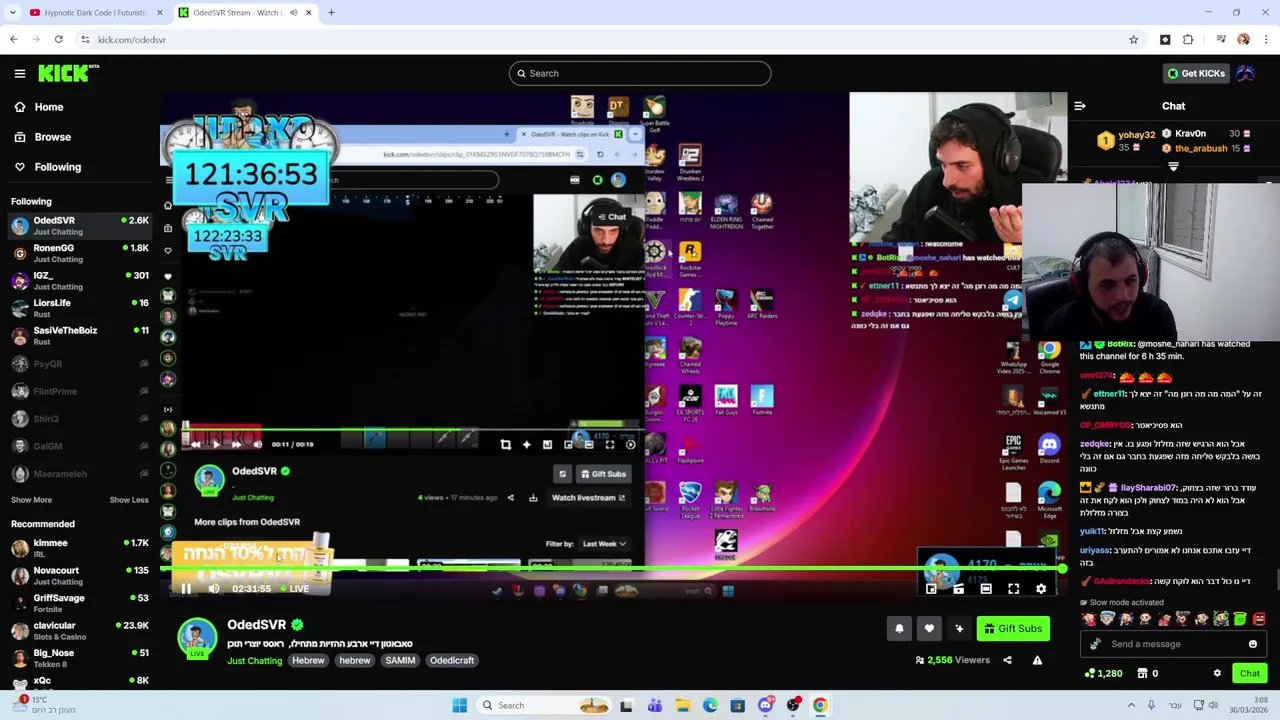1280x720 pixels.
Task: Report stream with warning triangle icon
Action: 1037,660
